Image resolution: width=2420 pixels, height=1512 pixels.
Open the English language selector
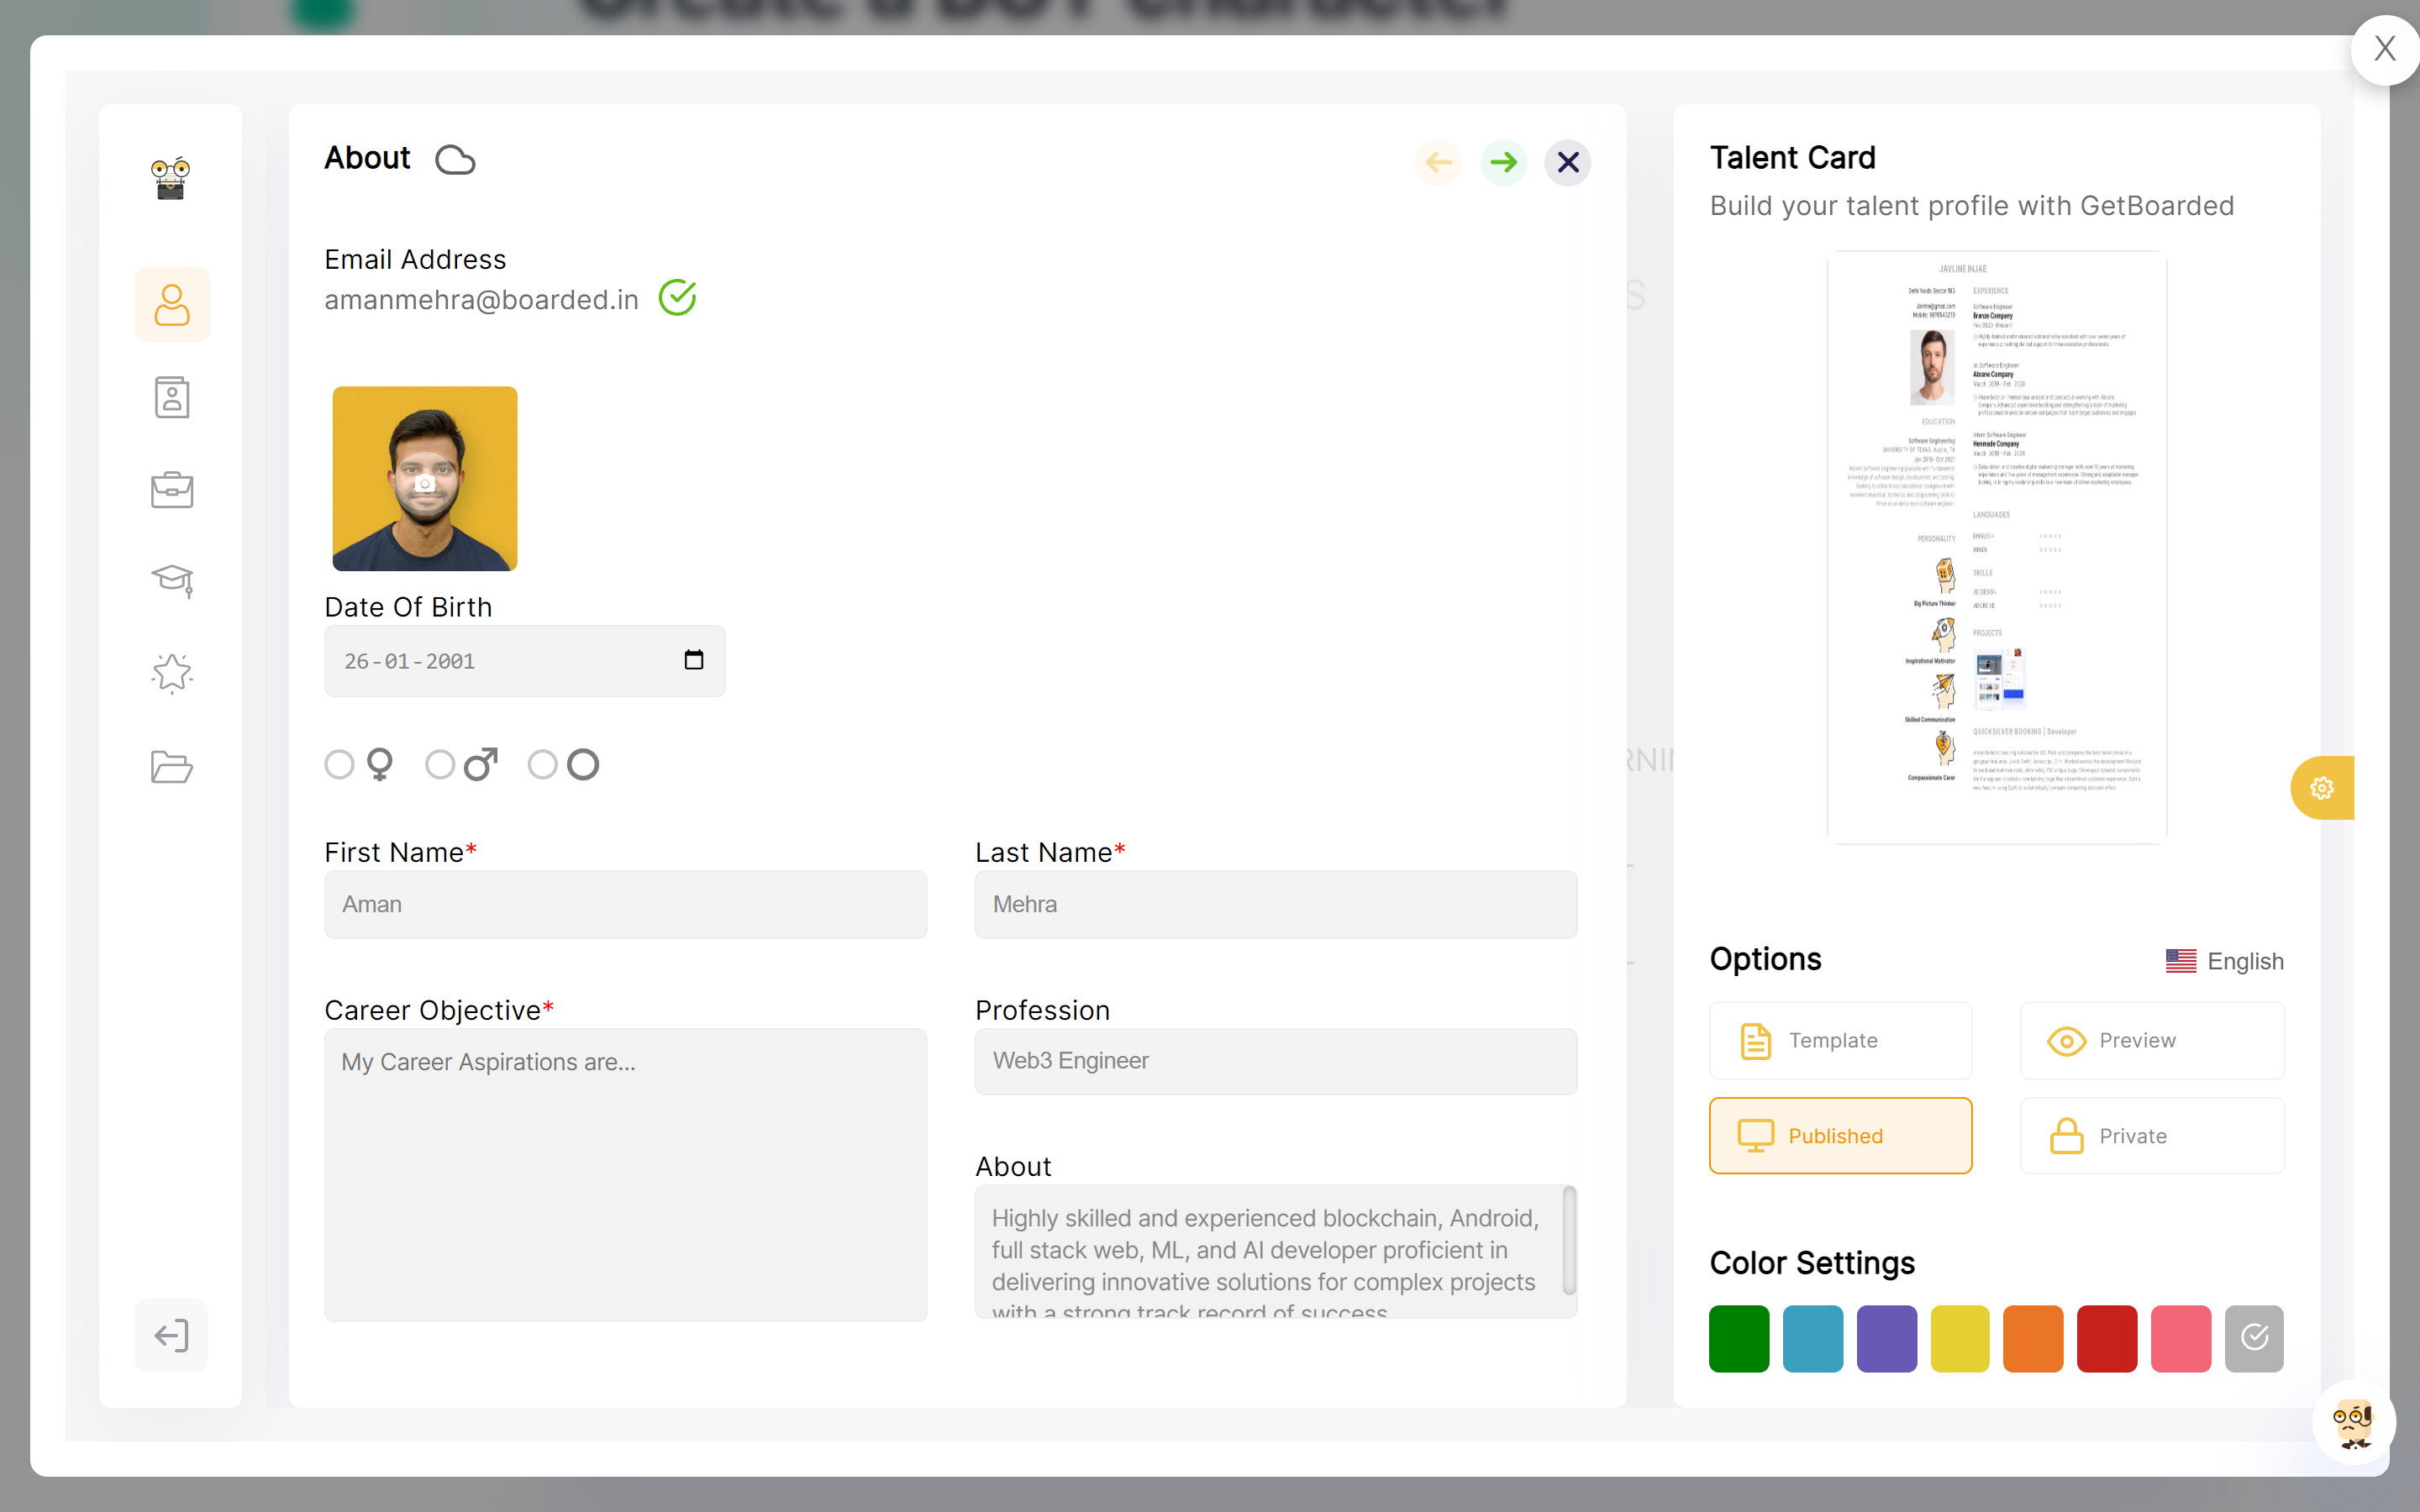point(2224,961)
